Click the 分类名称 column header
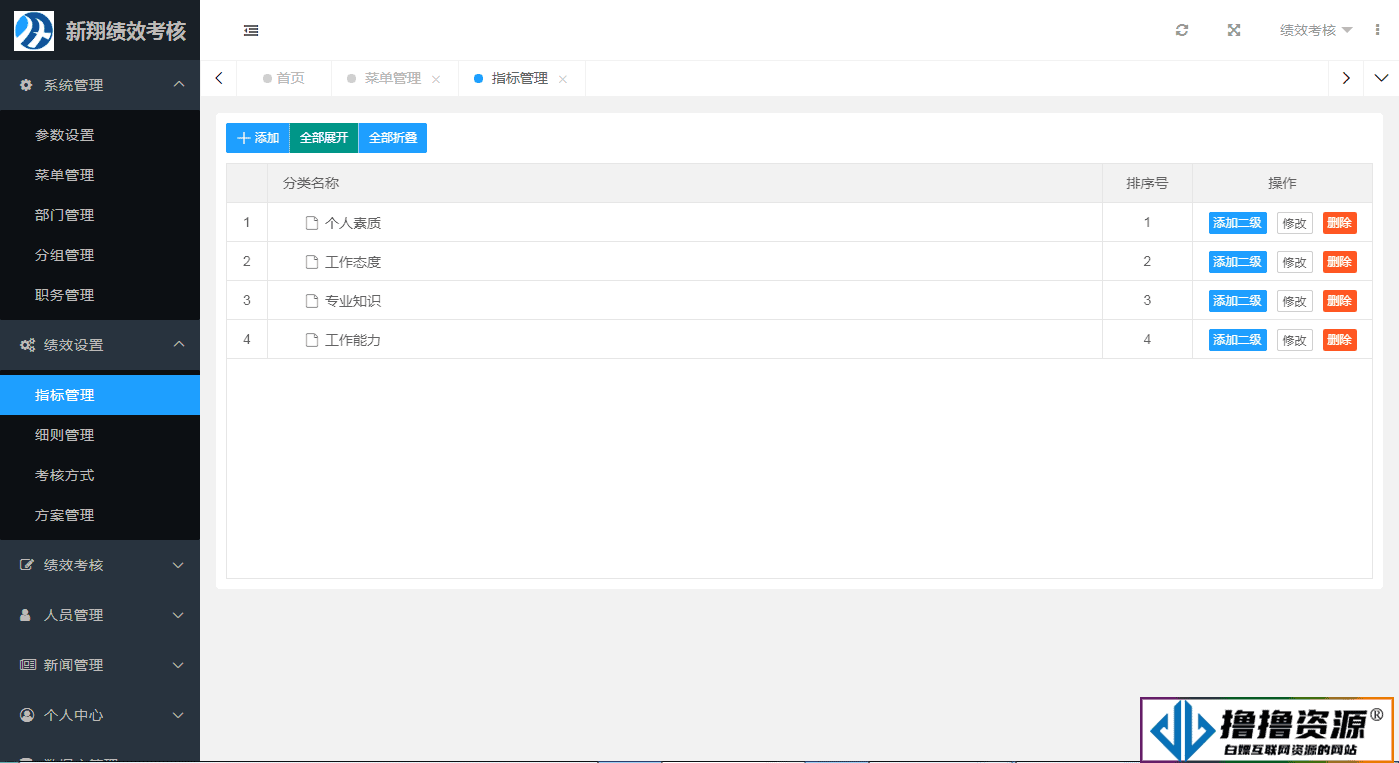 pos(685,183)
